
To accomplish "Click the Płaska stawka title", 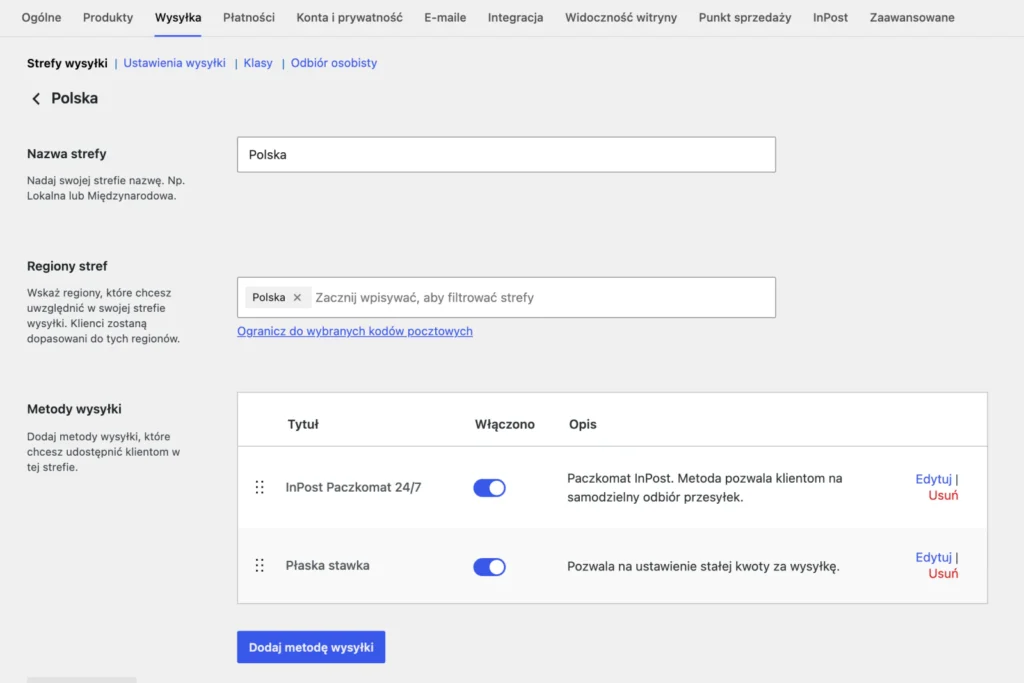I will click(327, 565).
